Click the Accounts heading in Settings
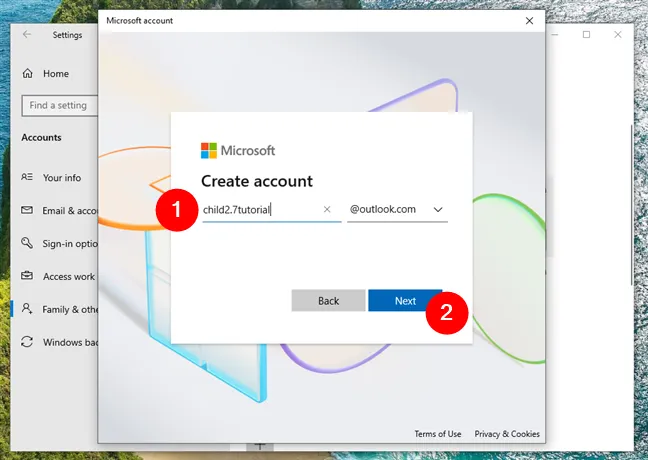The width and height of the screenshot is (648, 460). (x=41, y=137)
